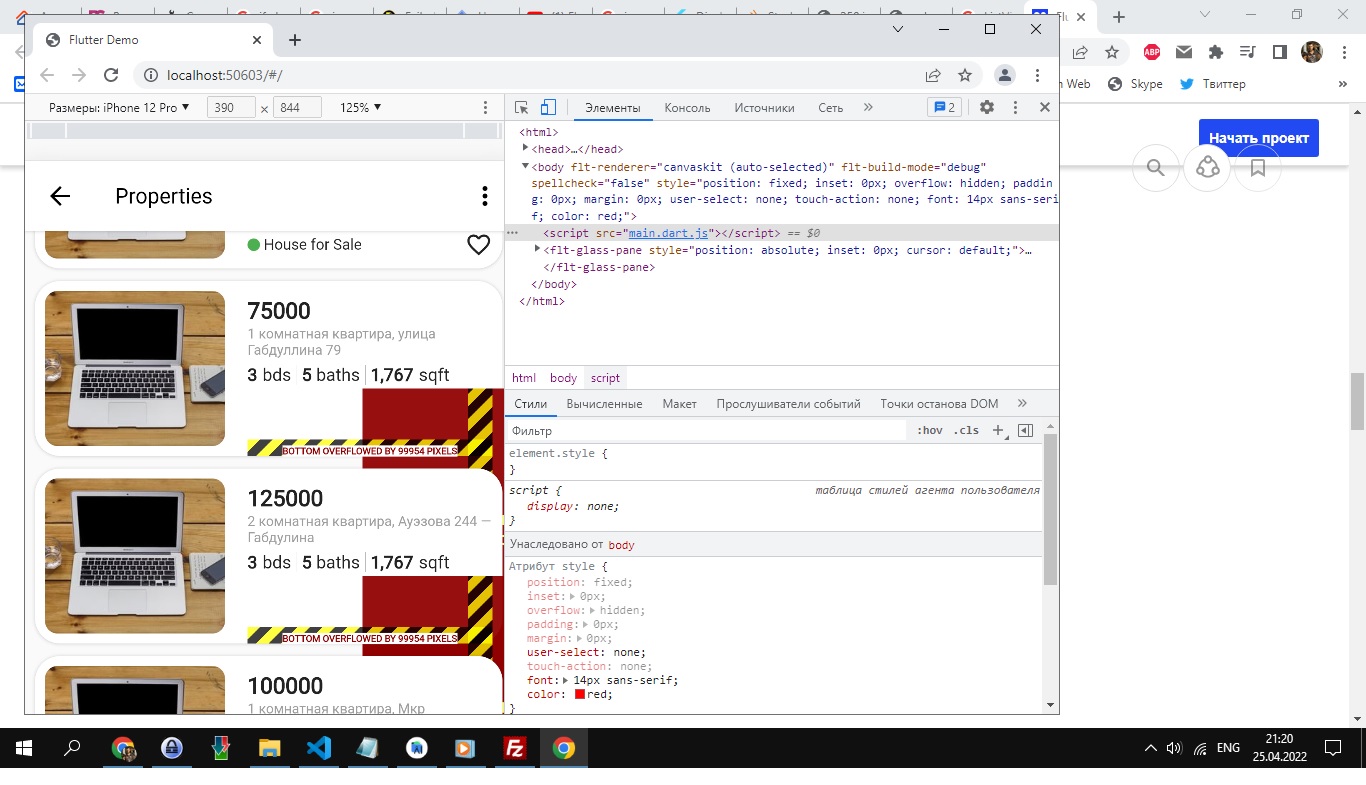
Task: Open the Точки останова DOM tab
Action: pos(939,404)
